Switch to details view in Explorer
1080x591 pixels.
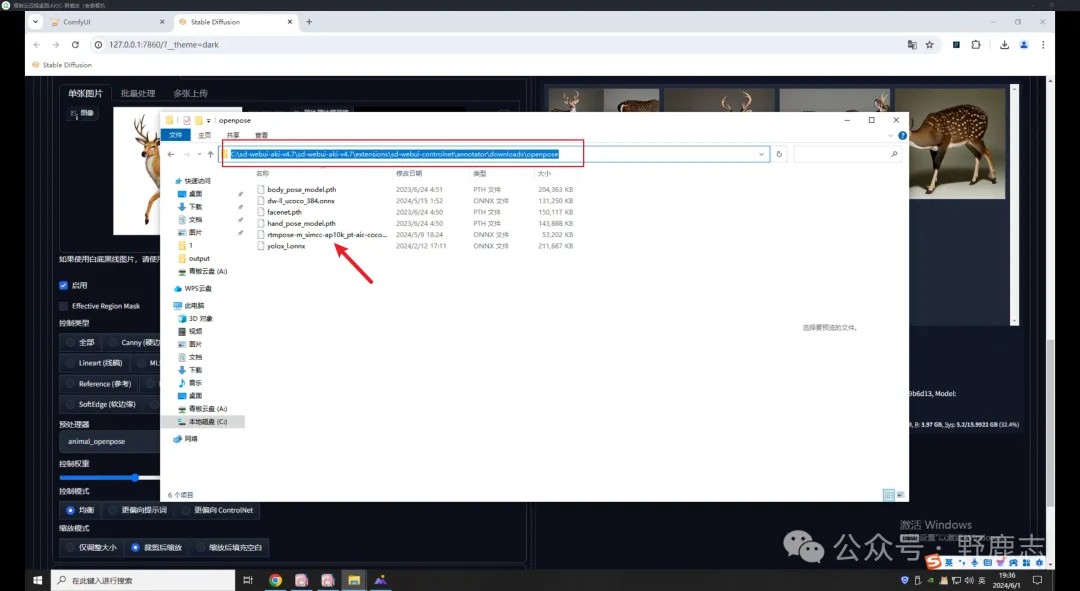click(889, 495)
